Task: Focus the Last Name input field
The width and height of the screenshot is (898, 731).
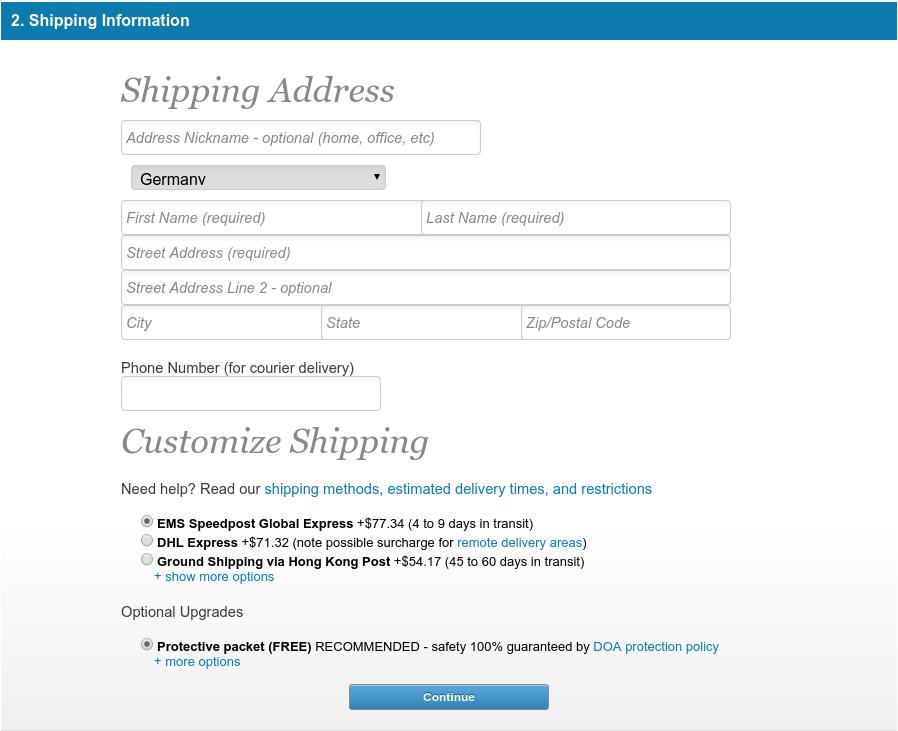Action: tap(576, 218)
